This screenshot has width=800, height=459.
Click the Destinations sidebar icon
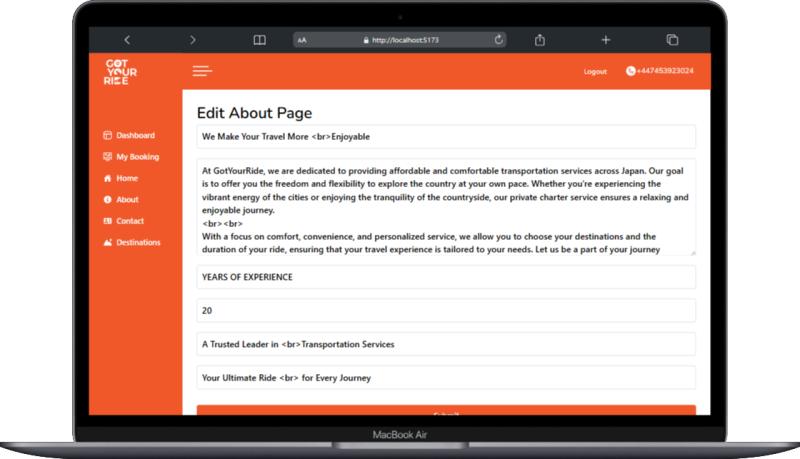(x=107, y=242)
